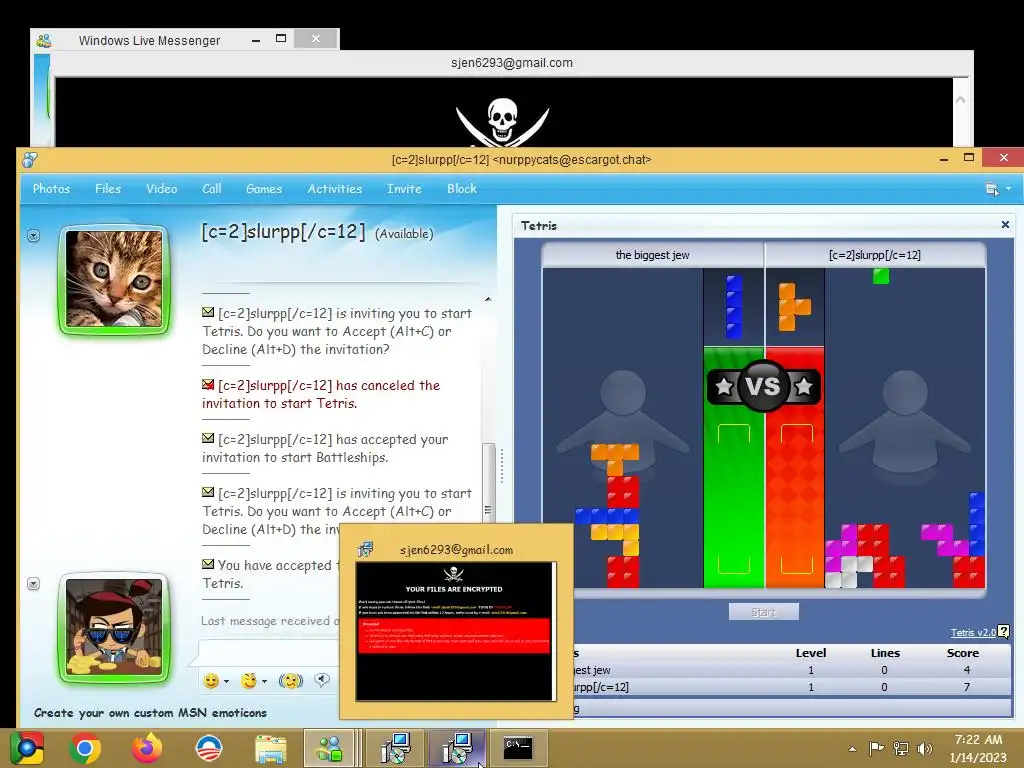Click the Windows Live Messenger window title bar
This screenshot has height=768, width=1024.
[150, 40]
